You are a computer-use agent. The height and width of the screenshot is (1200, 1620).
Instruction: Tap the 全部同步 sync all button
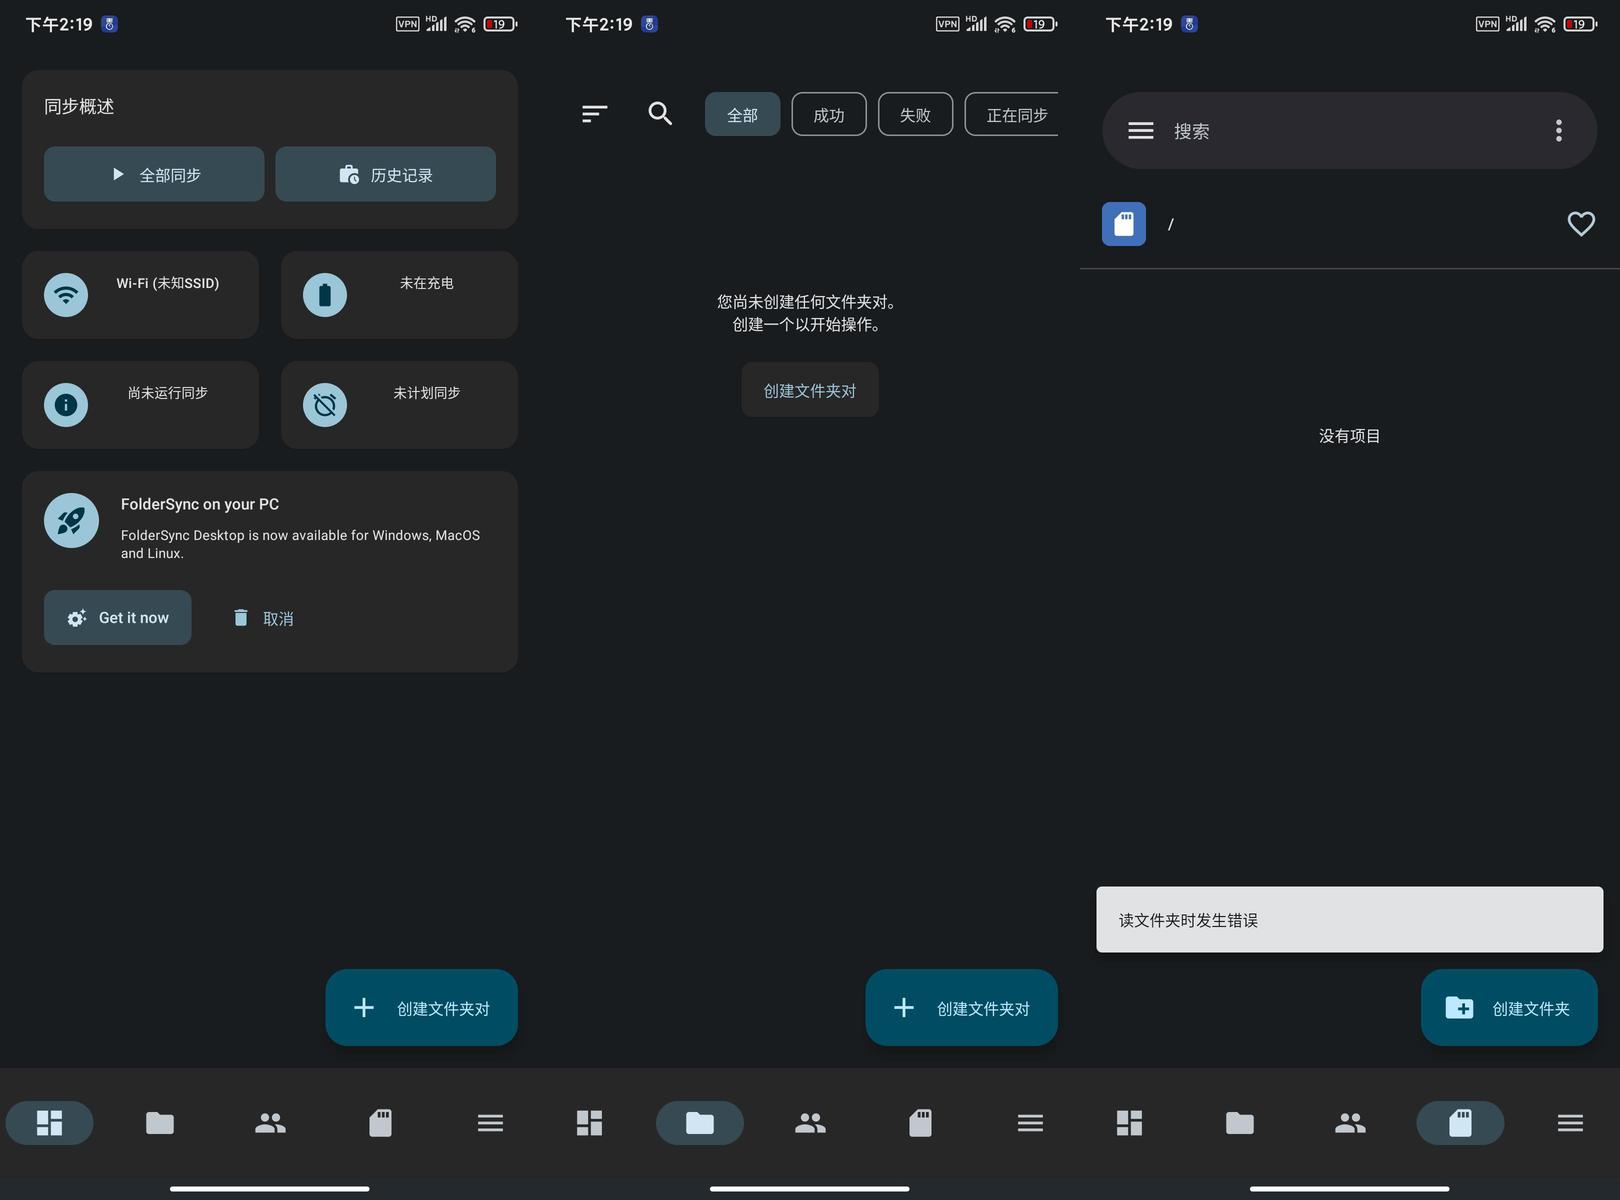(x=154, y=174)
